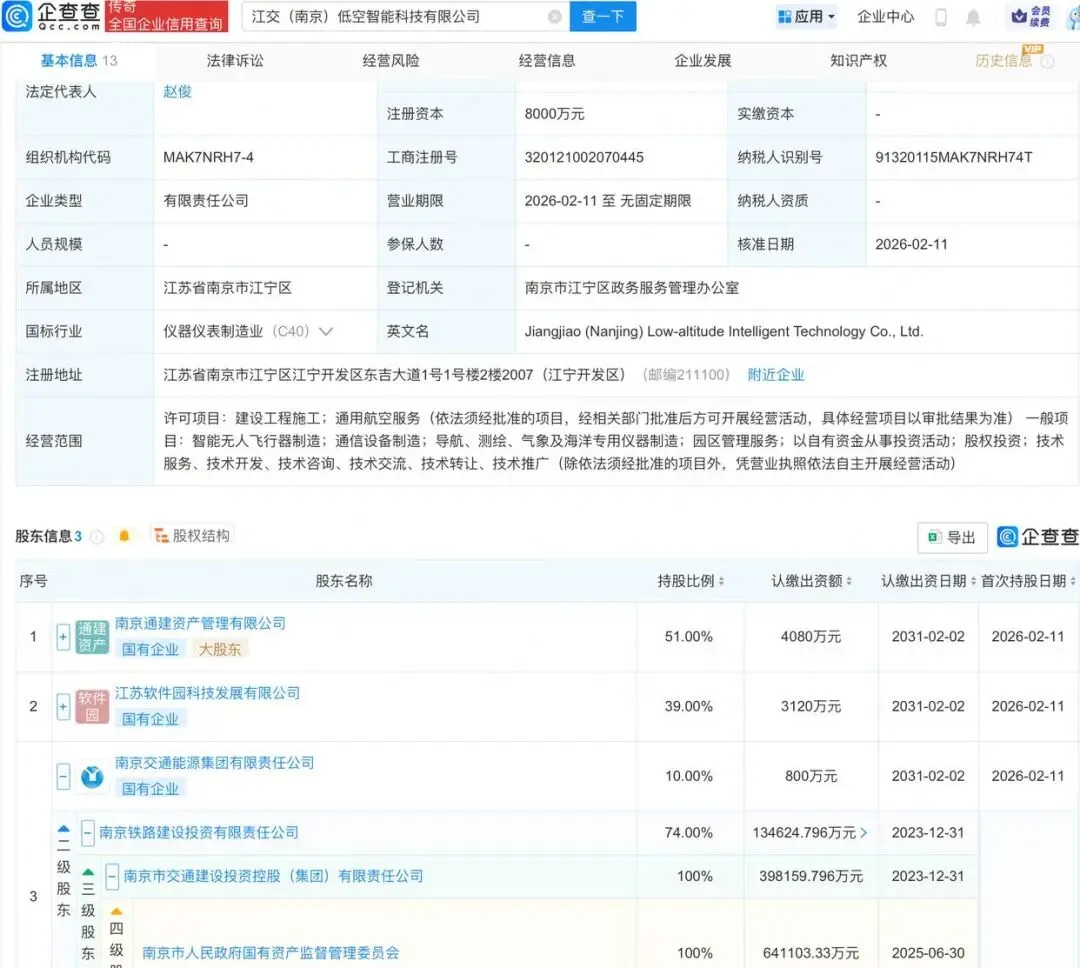Click the 股权结构 chart icon
This screenshot has width=1080, height=968.
(161, 535)
